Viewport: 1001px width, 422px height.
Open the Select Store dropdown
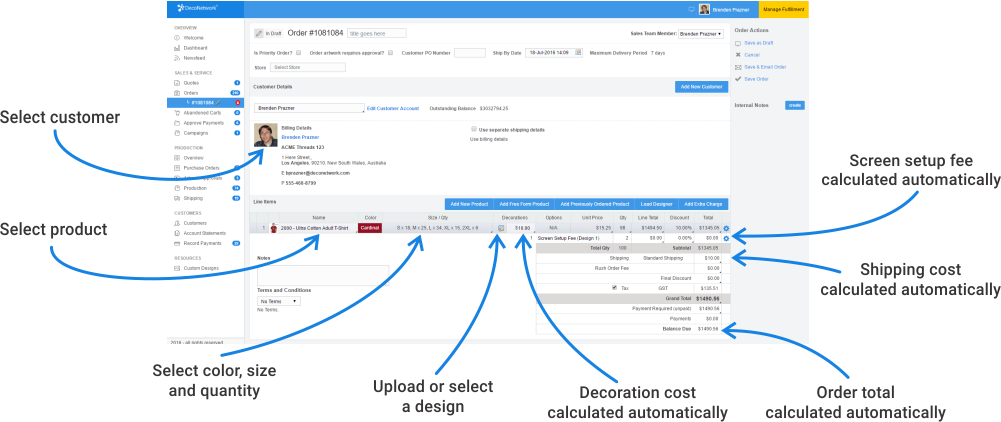tap(305, 67)
